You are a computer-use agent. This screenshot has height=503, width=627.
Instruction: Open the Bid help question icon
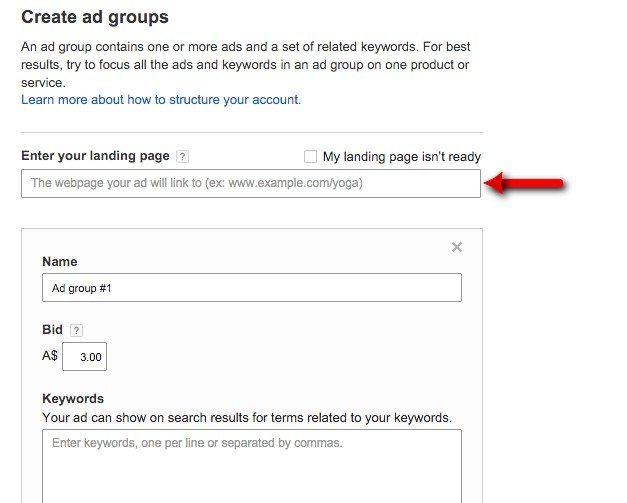tap(76, 330)
